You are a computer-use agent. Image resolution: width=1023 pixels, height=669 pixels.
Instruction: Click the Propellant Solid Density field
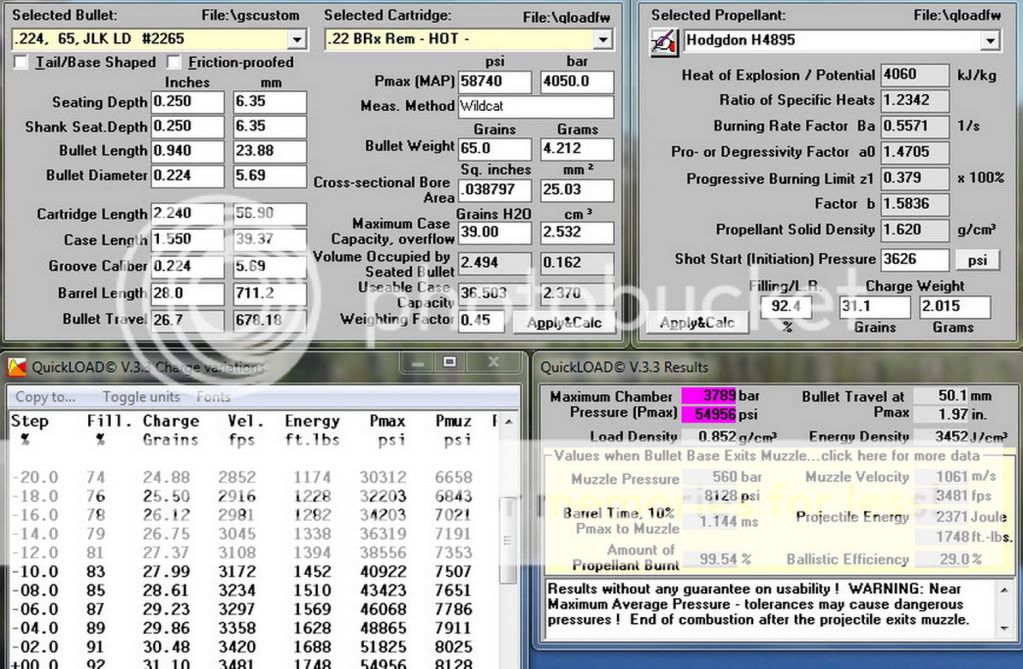(915, 231)
